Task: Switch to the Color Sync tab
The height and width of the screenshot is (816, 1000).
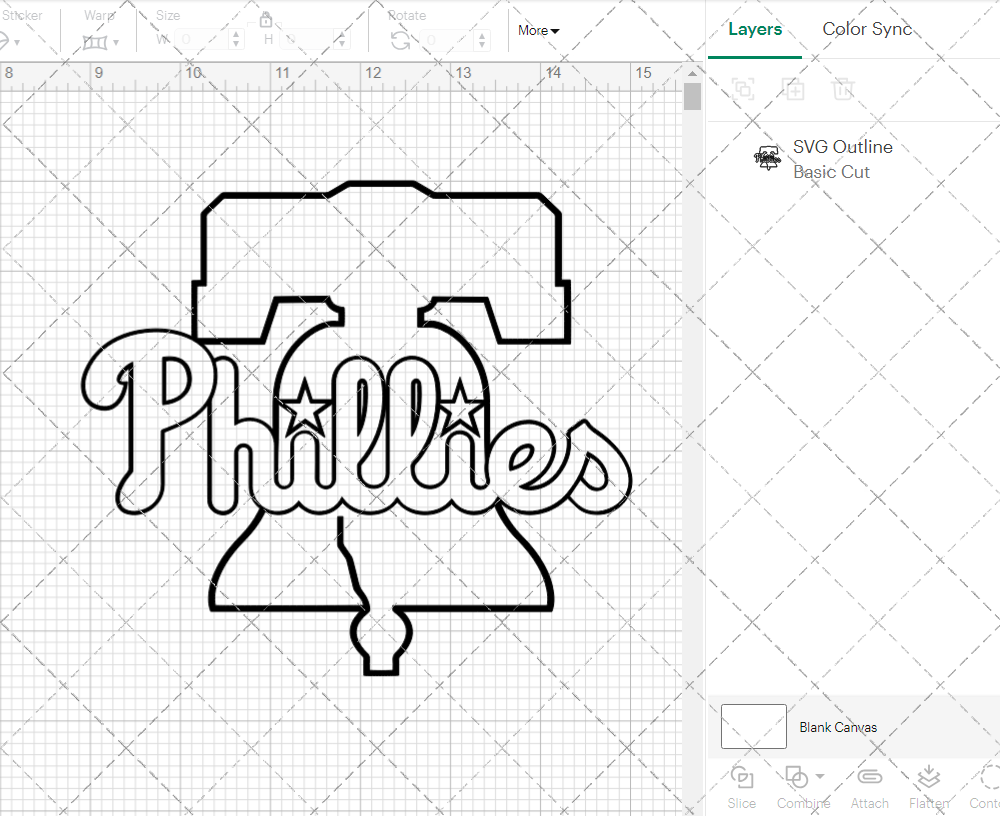Action: click(867, 29)
